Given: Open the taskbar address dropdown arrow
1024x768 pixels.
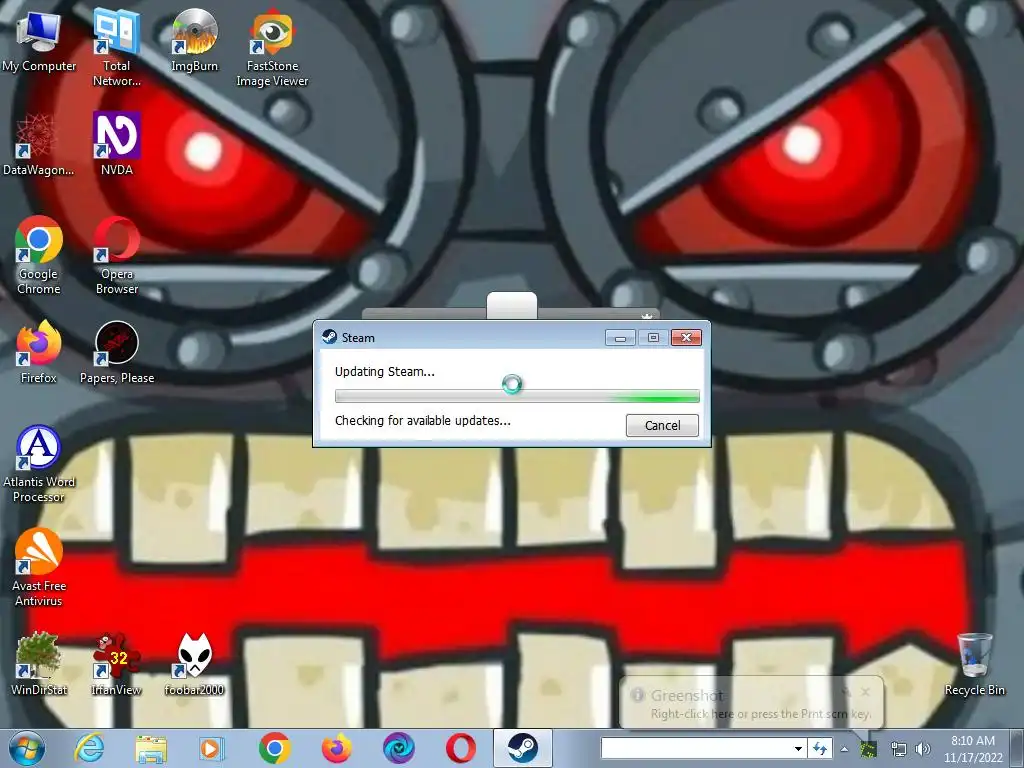Looking at the screenshot, I should [798, 748].
